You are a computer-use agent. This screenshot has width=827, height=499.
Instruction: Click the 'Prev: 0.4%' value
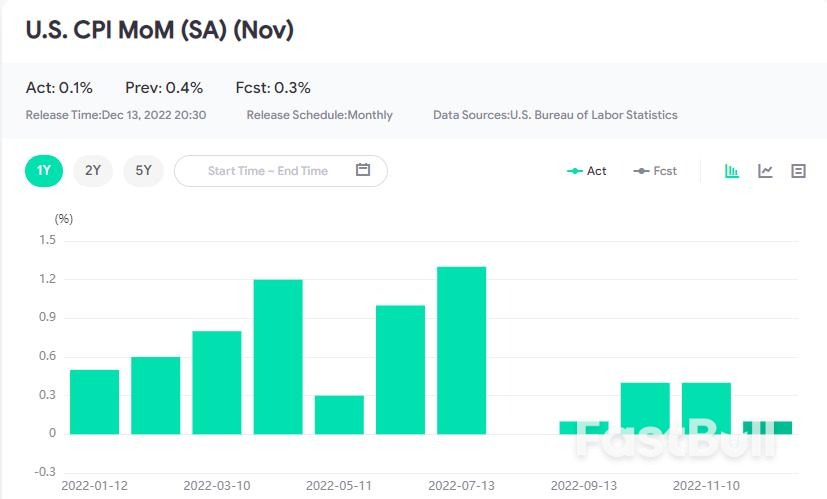point(164,88)
